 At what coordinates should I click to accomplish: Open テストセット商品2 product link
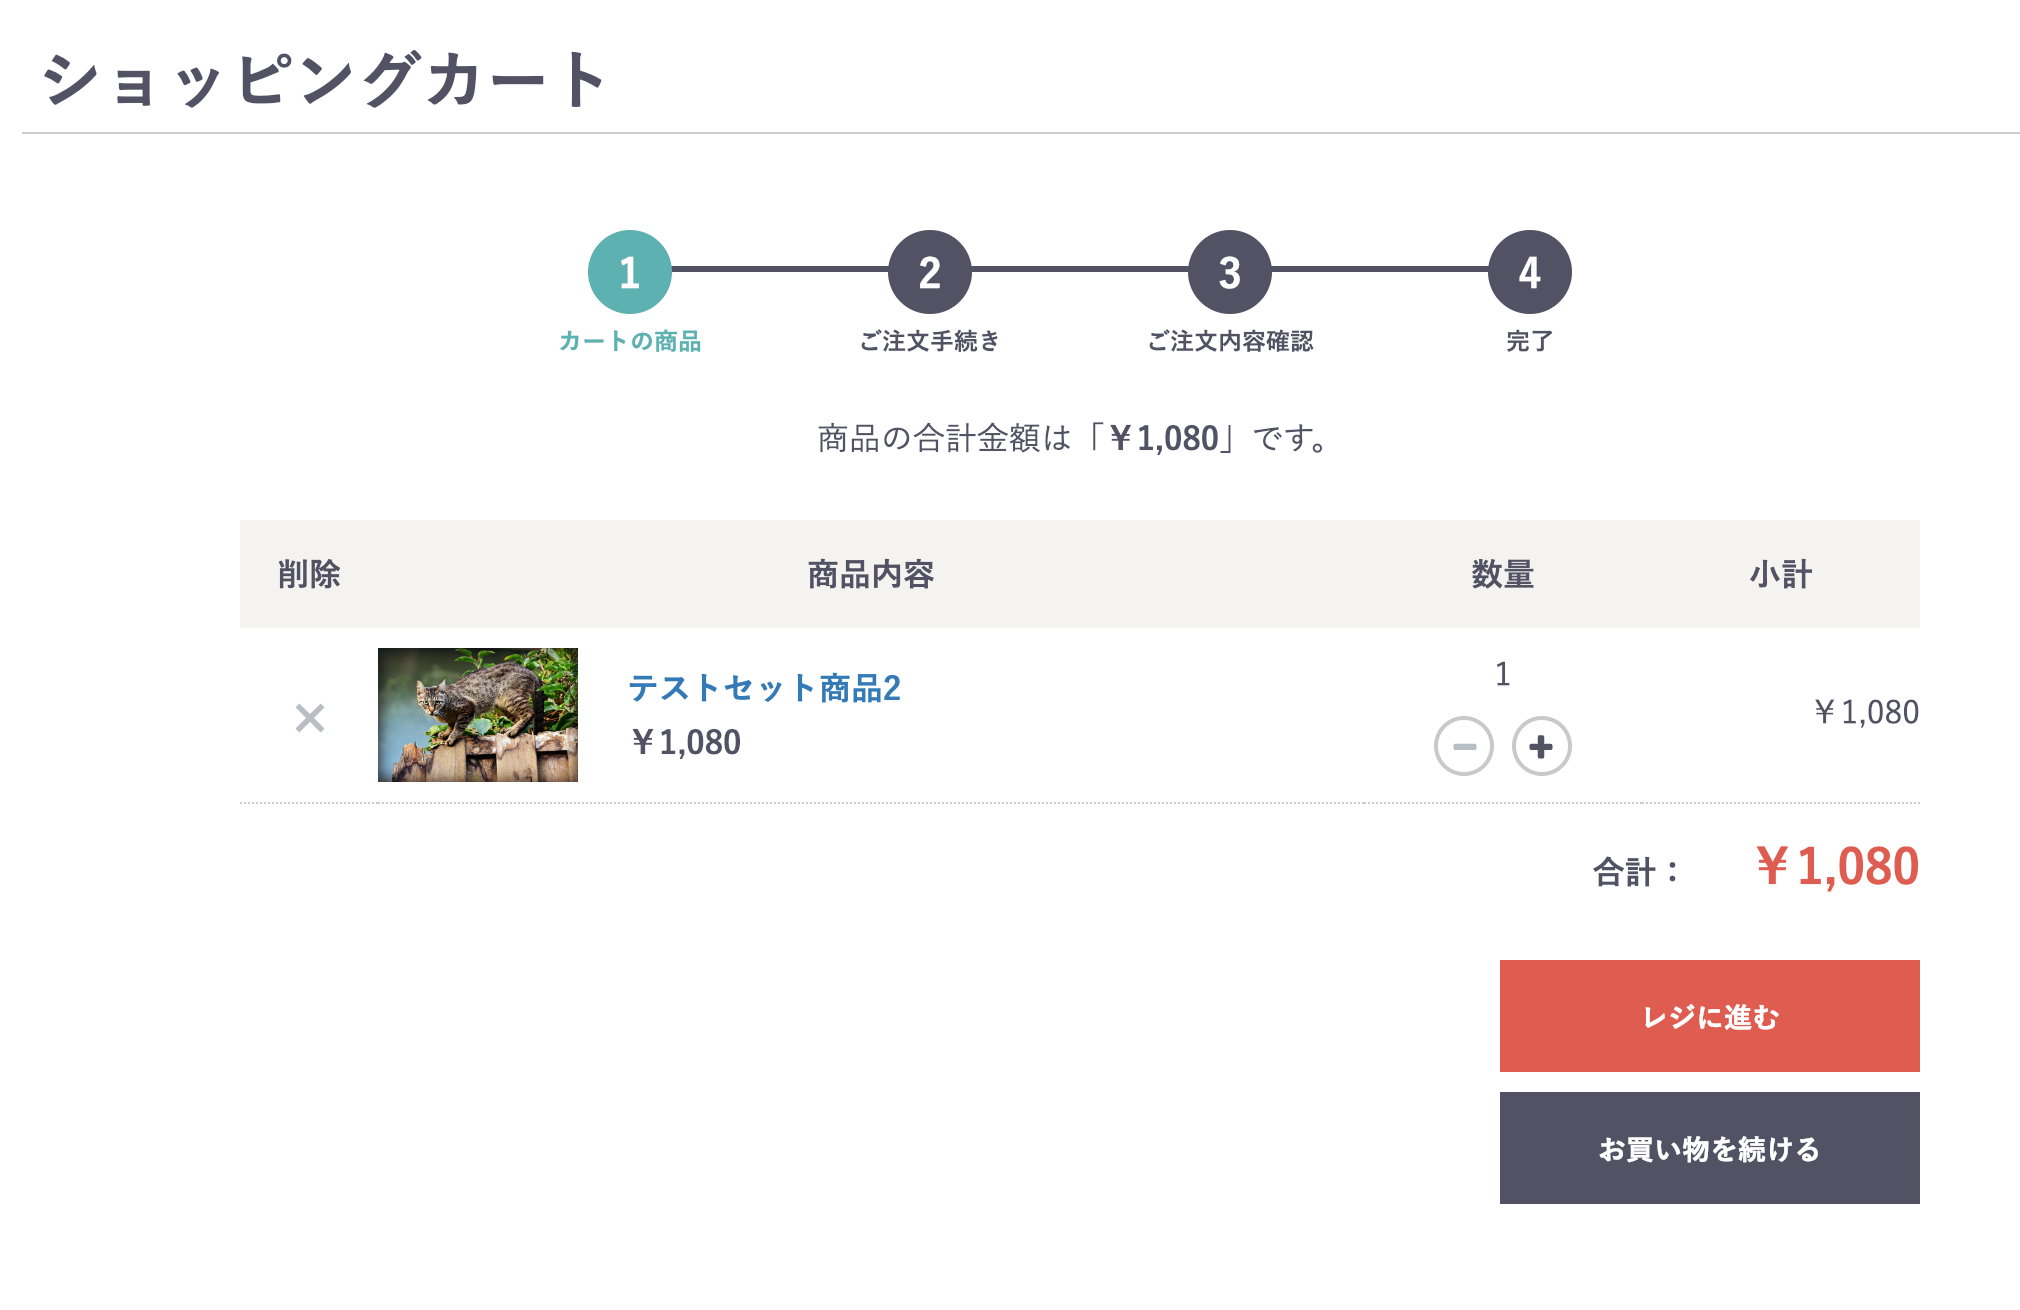tap(765, 688)
